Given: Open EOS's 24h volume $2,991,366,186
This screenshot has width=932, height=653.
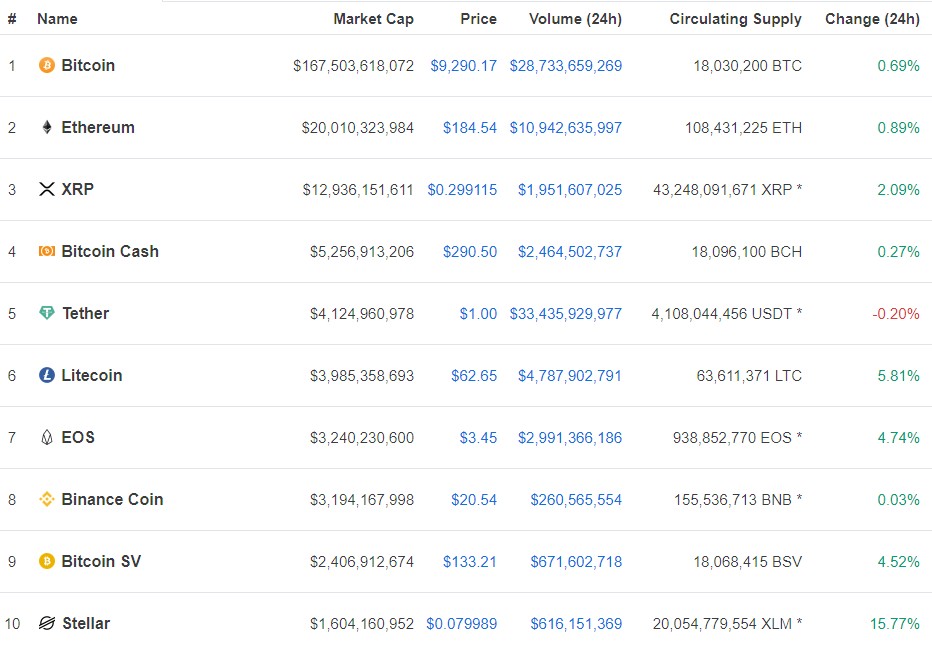Looking at the screenshot, I should point(570,438).
